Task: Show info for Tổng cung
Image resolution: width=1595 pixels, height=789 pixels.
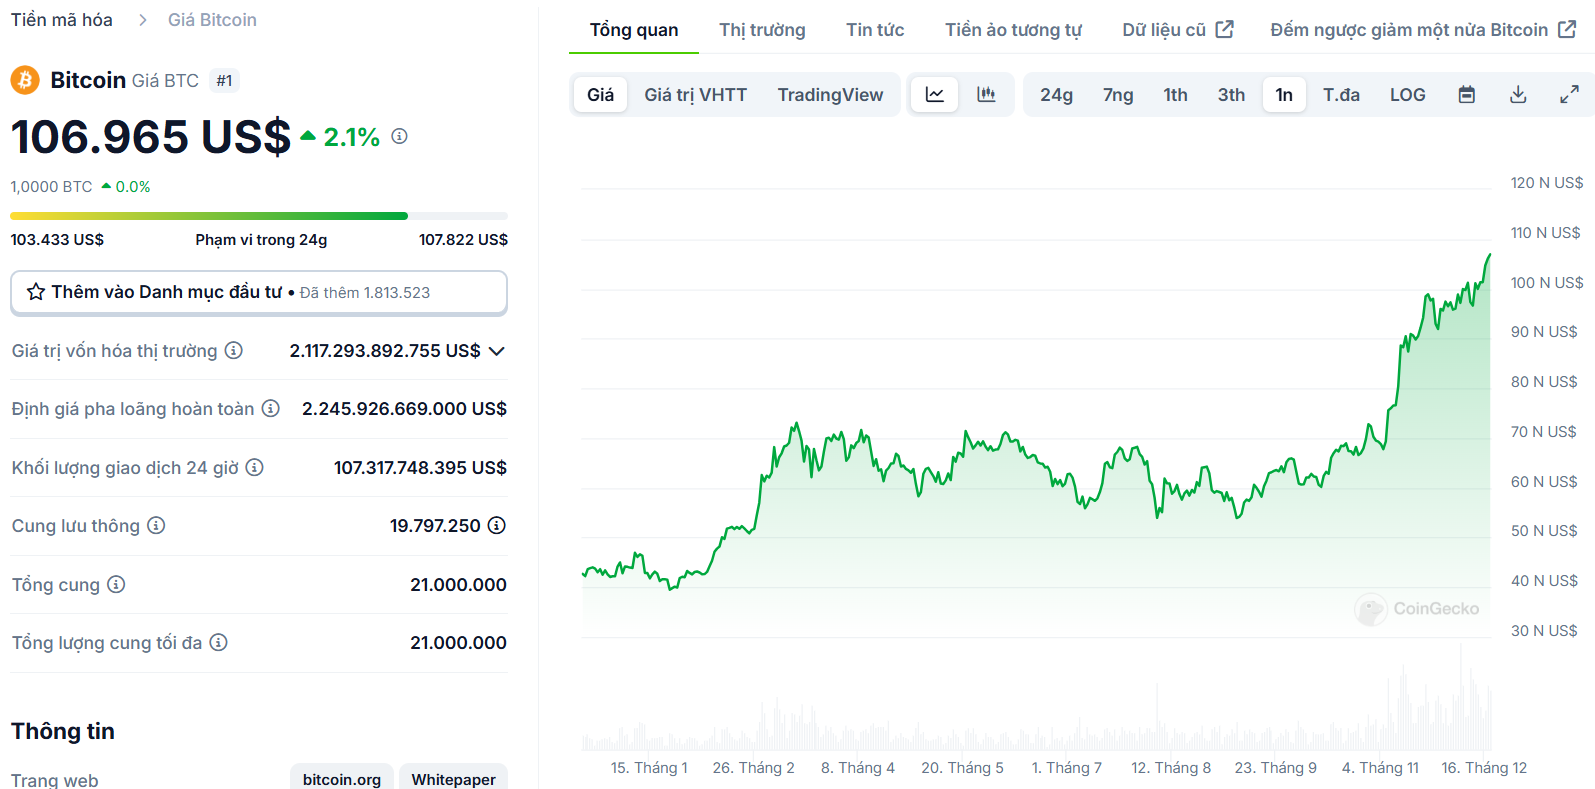Action: (116, 584)
